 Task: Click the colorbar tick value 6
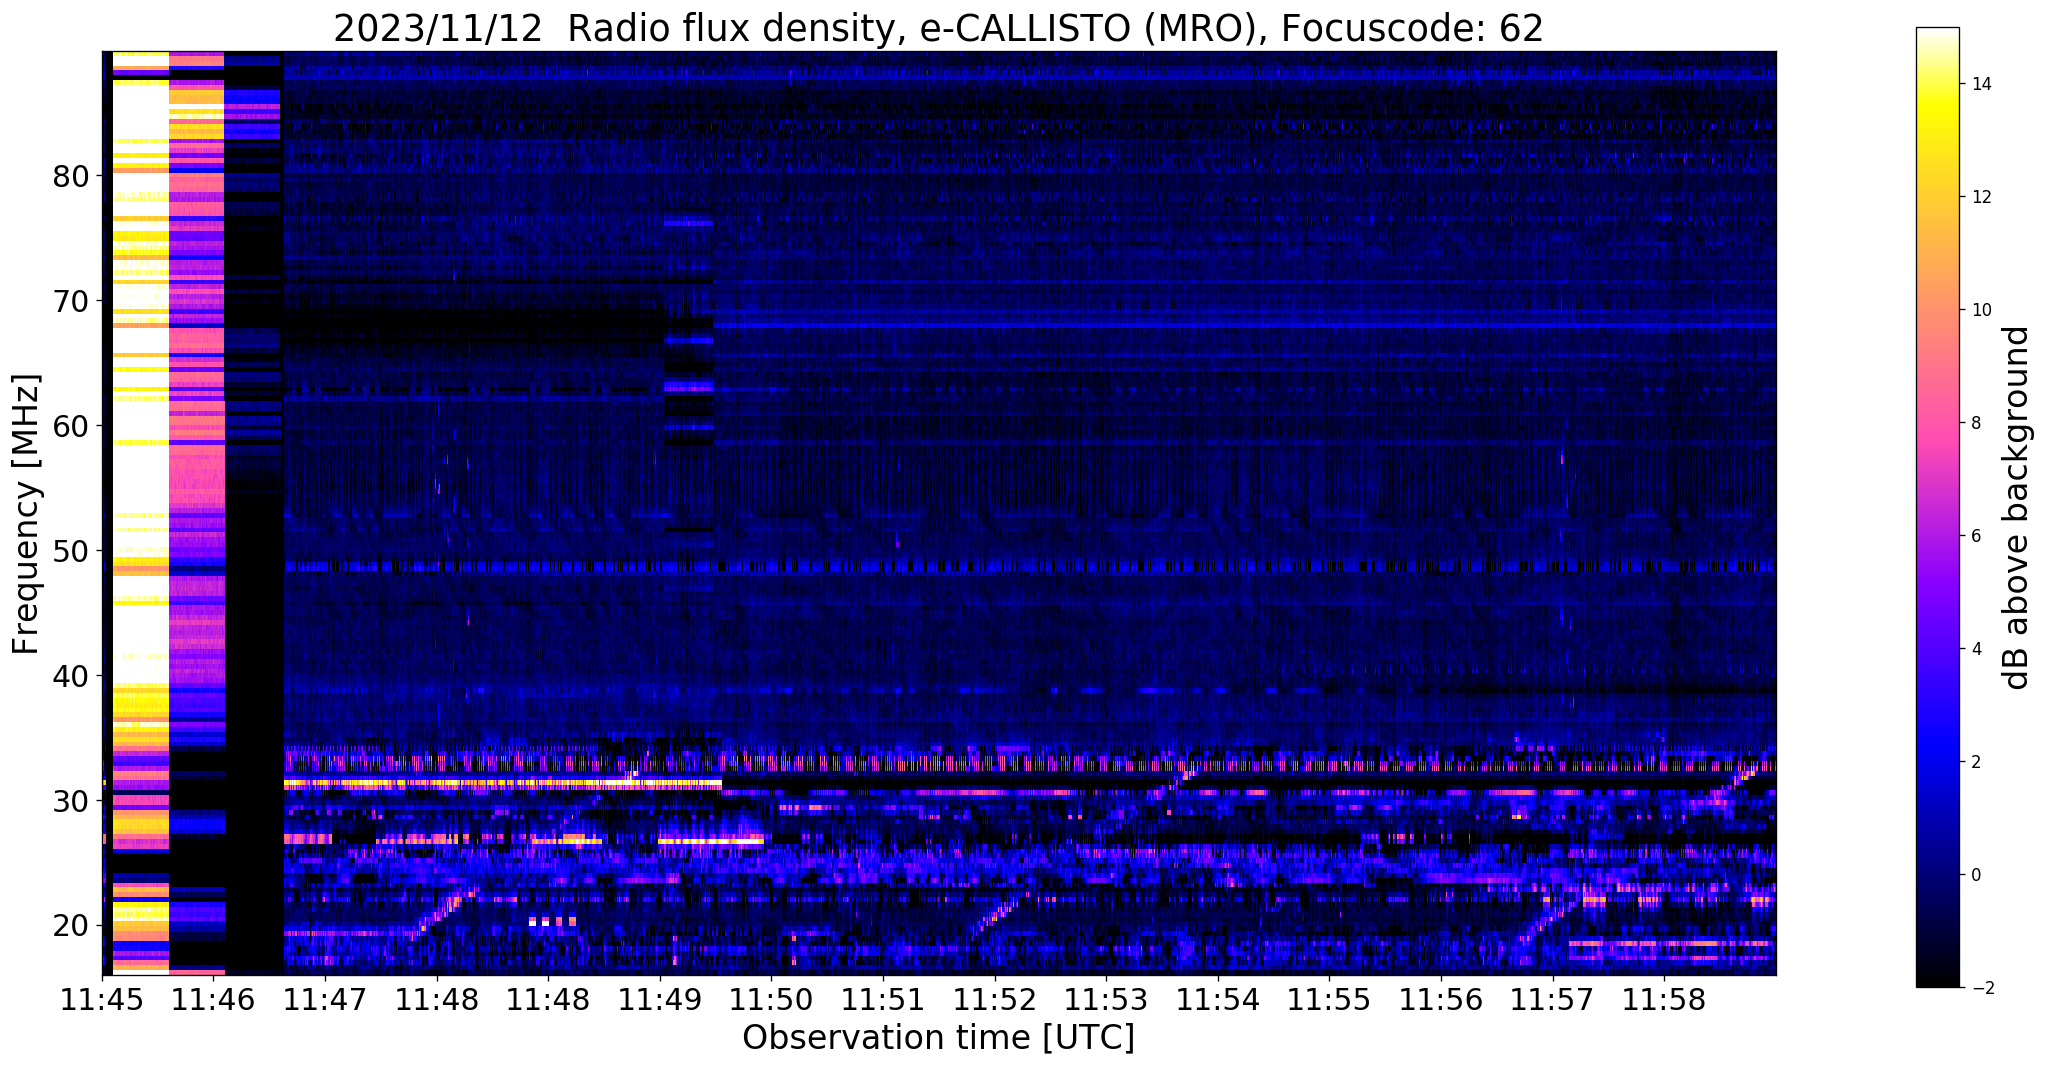pos(1975,536)
